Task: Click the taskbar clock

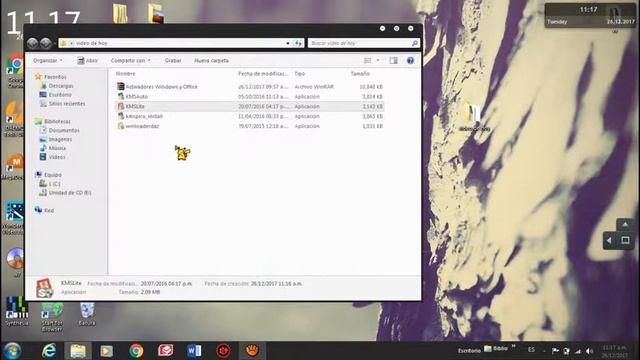Action: coord(615,351)
